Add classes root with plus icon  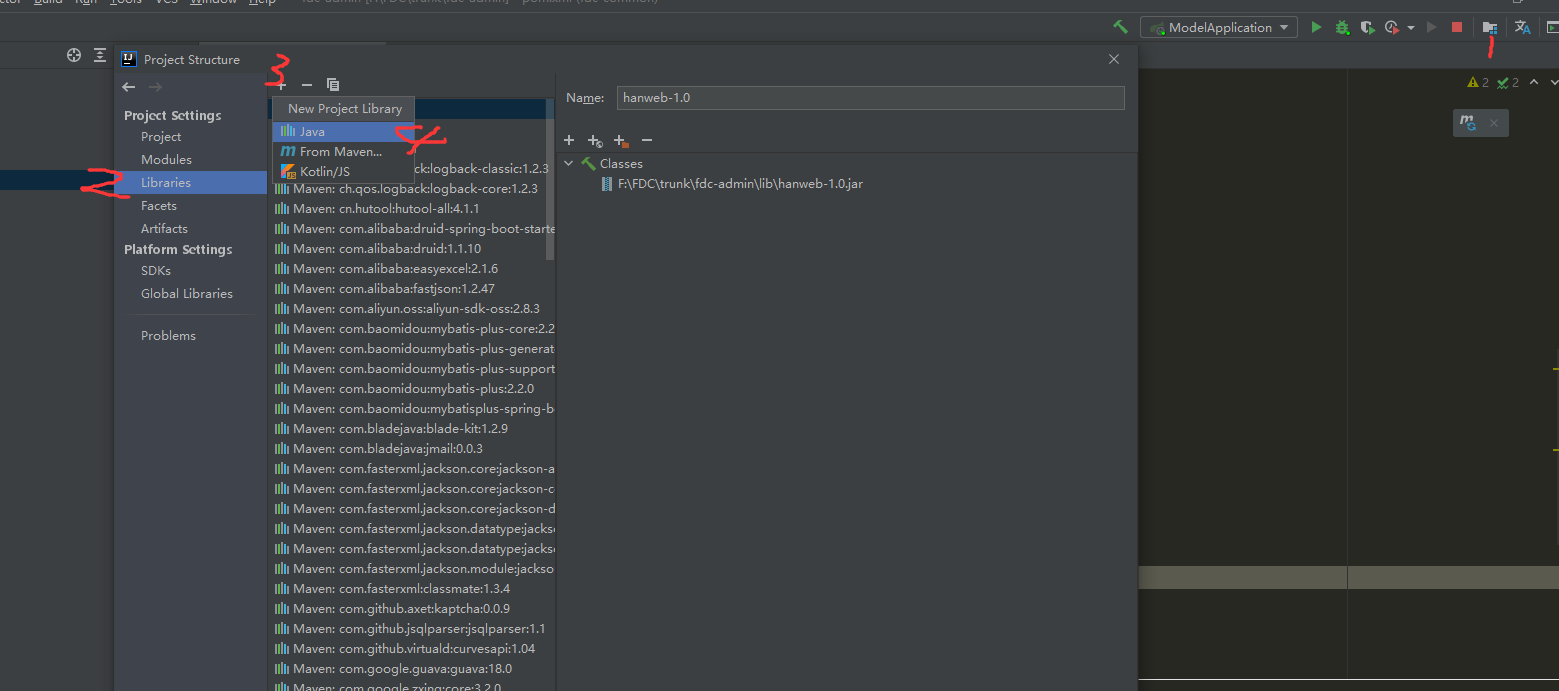click(569, 140)
